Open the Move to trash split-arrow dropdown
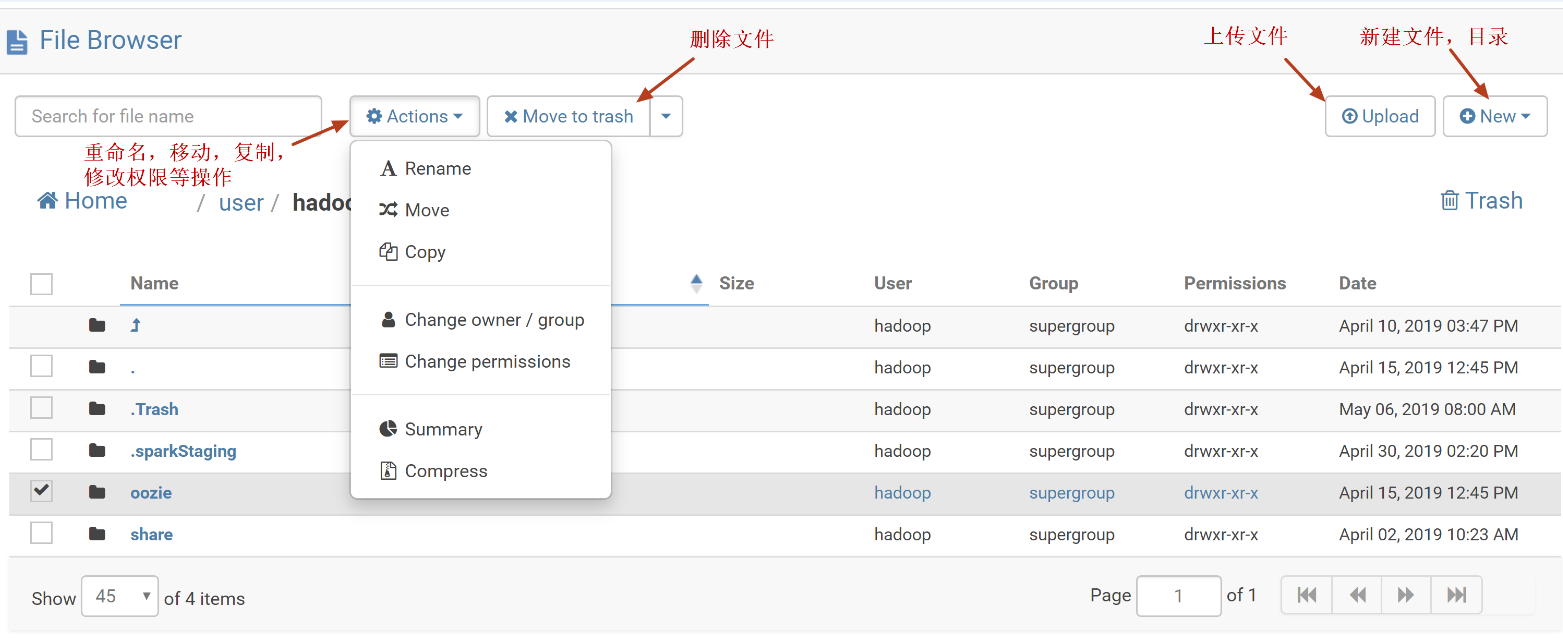This screenshot has width=1563, height=638. tap(666, 116)
